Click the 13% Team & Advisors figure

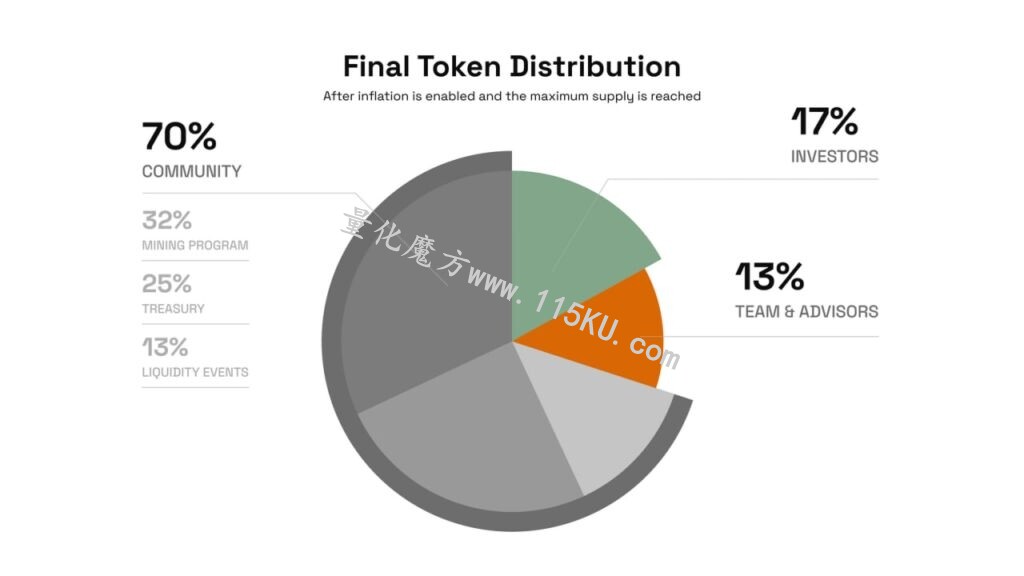tap(769, 276)
